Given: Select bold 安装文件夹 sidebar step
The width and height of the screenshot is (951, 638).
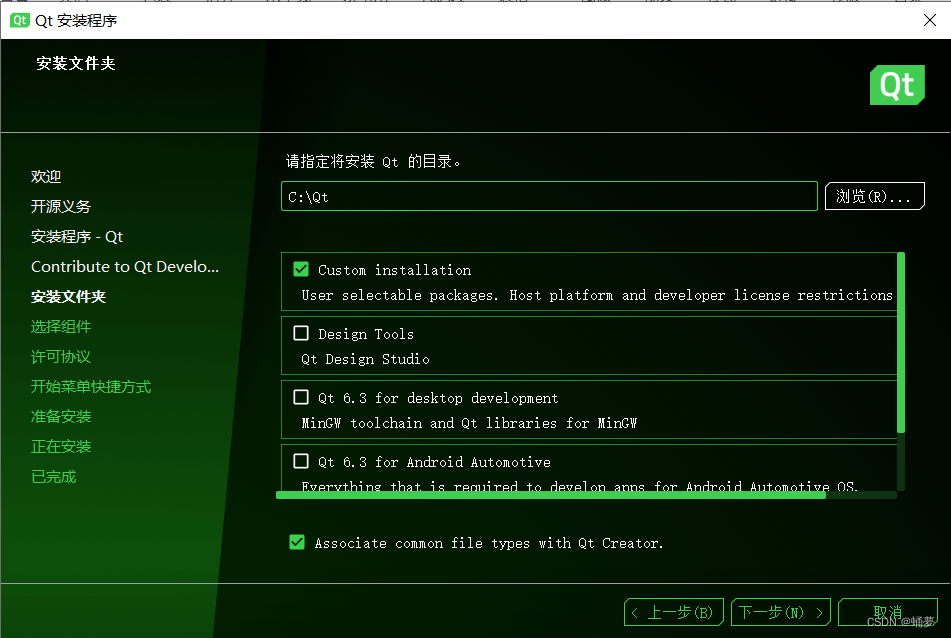Looking at the screenshot, I should click(x=69, y=297).
